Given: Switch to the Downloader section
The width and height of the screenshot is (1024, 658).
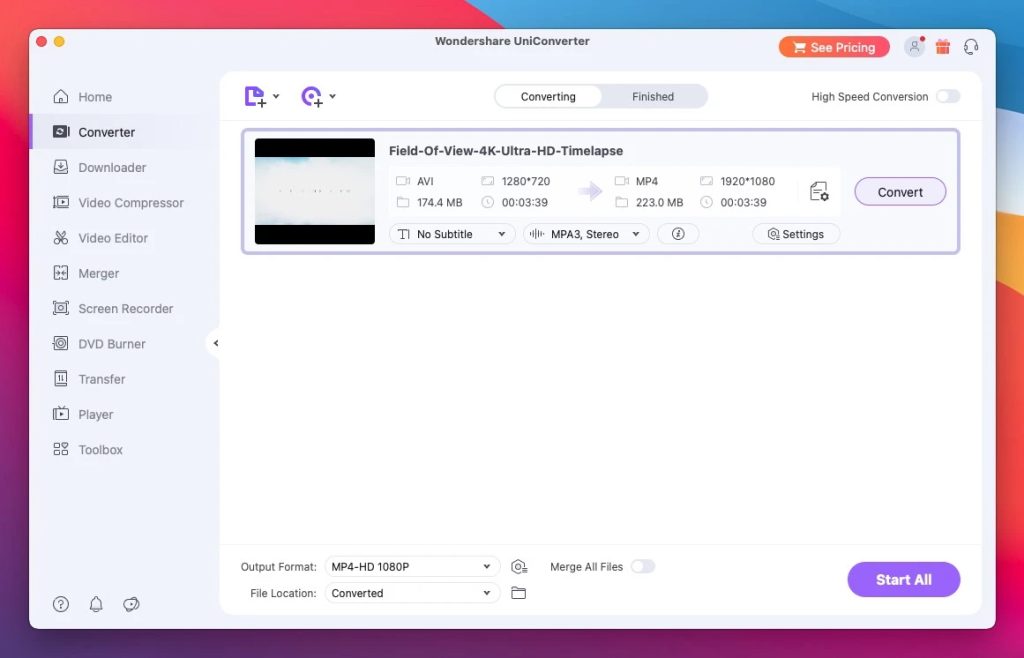Looking at the screenshot, I should click(112, 167).
